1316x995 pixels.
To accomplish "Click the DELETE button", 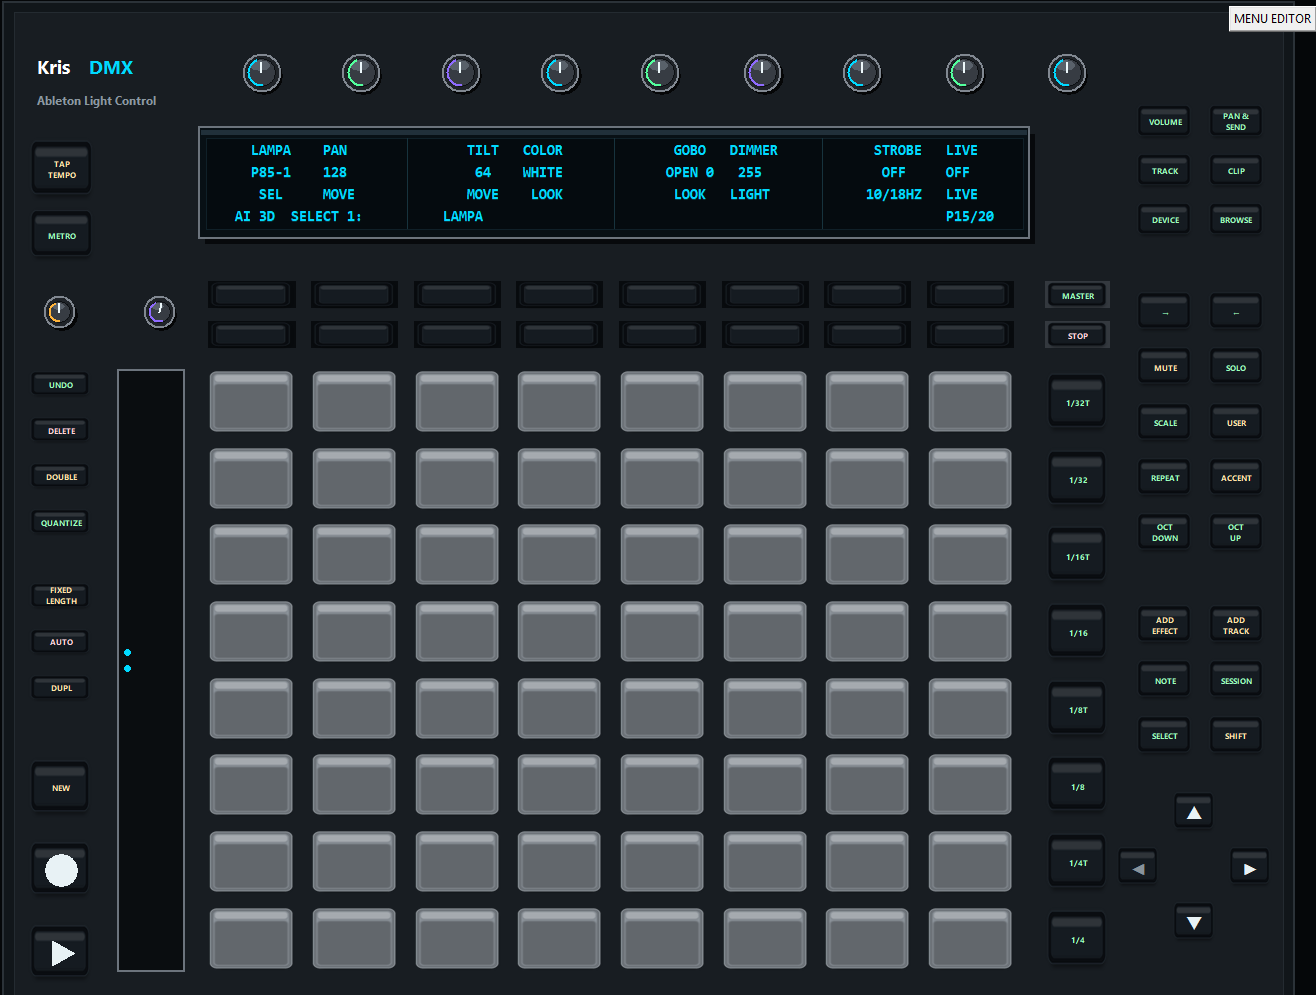I will pos(61,431).
